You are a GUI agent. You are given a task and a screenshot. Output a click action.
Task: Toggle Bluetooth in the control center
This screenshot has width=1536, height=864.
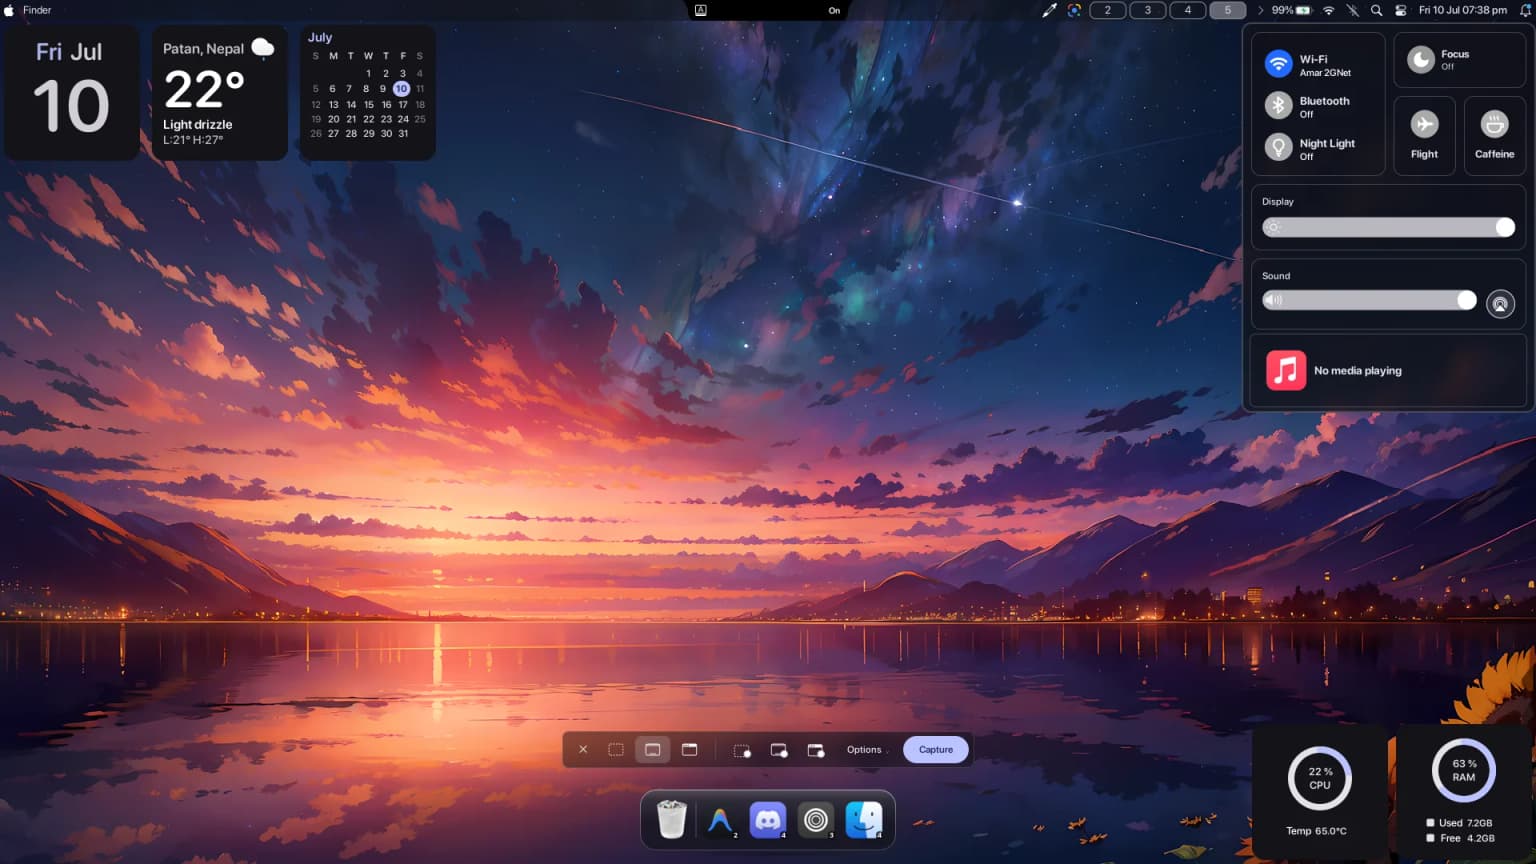pos(1278,105)
